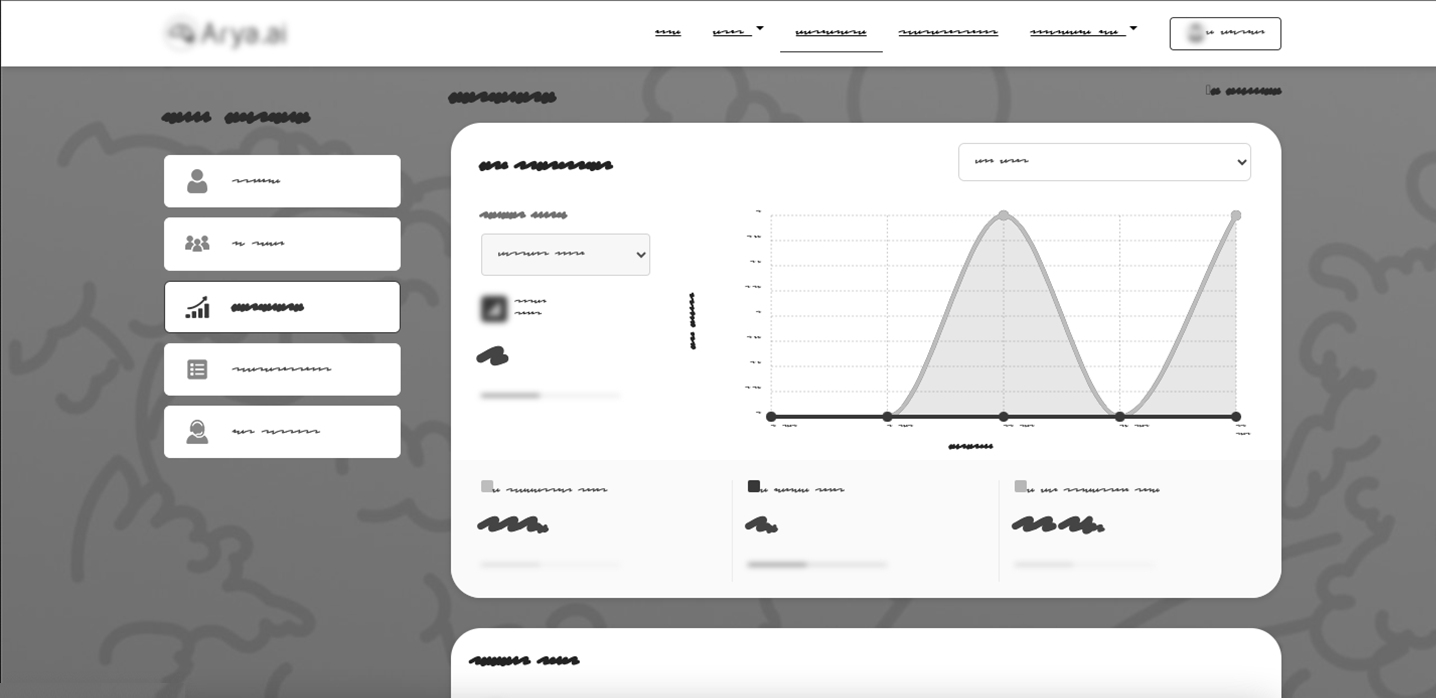Open the sidebar item with list icon
Screen dimensions: 1436x698
pyautogui.click(x=282, y=369)
